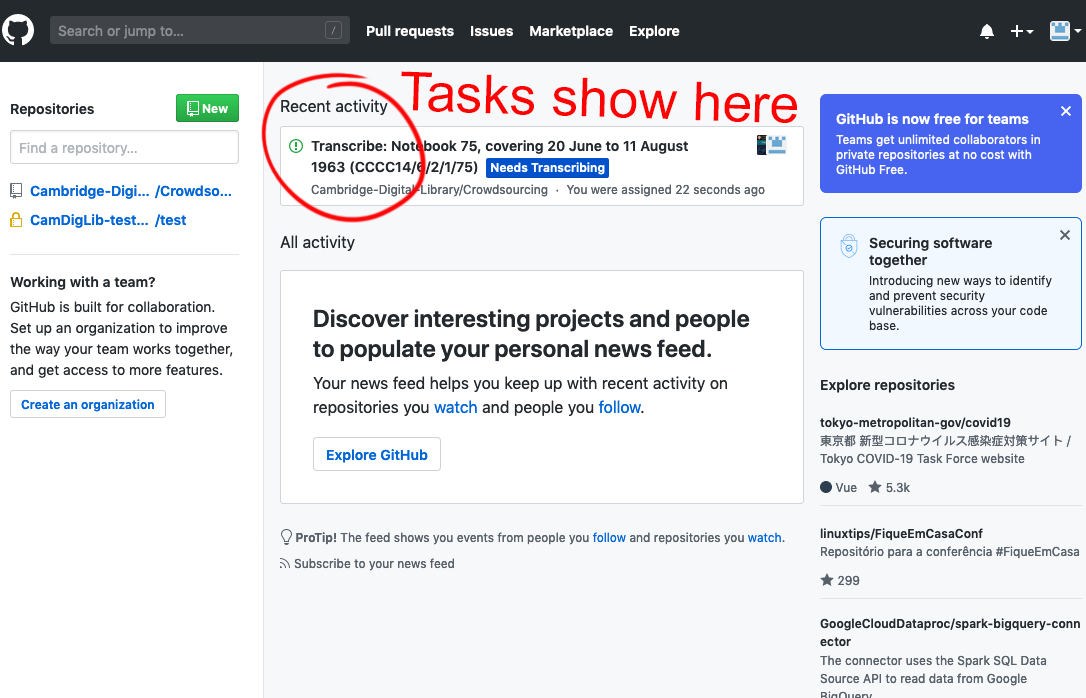Click the Vue language dot
1086x698 pixels.
(x=826, y=487)
